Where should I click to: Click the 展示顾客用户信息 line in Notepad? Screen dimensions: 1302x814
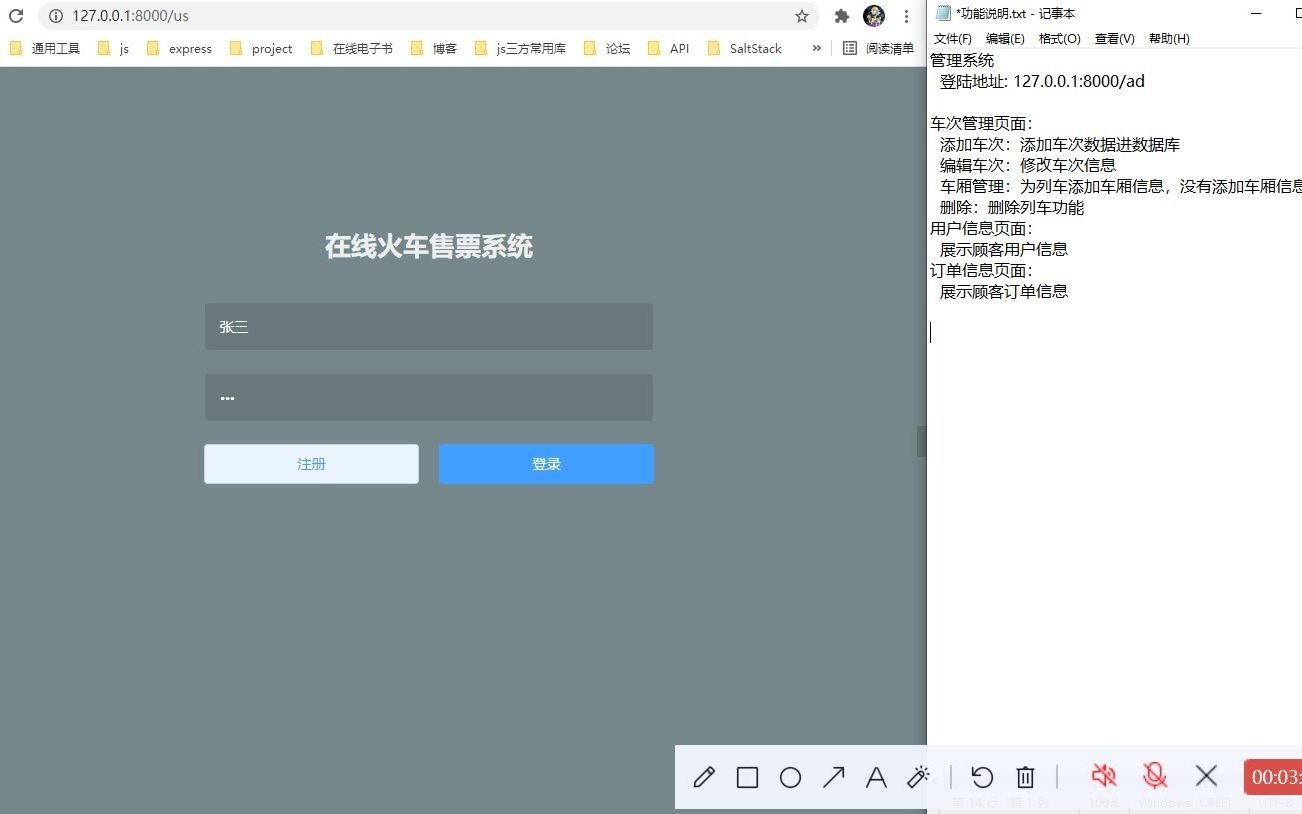point(1003,250)
